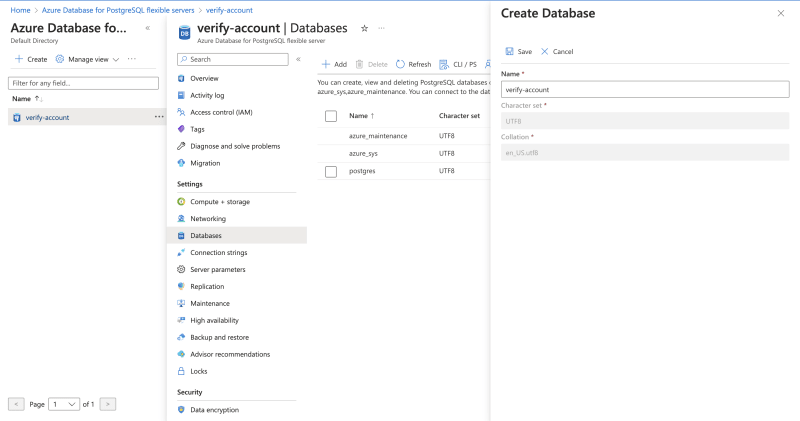800x421 pixels.
Task: Click the Access control (IAM) icon
Action: (x=181, y=112)
